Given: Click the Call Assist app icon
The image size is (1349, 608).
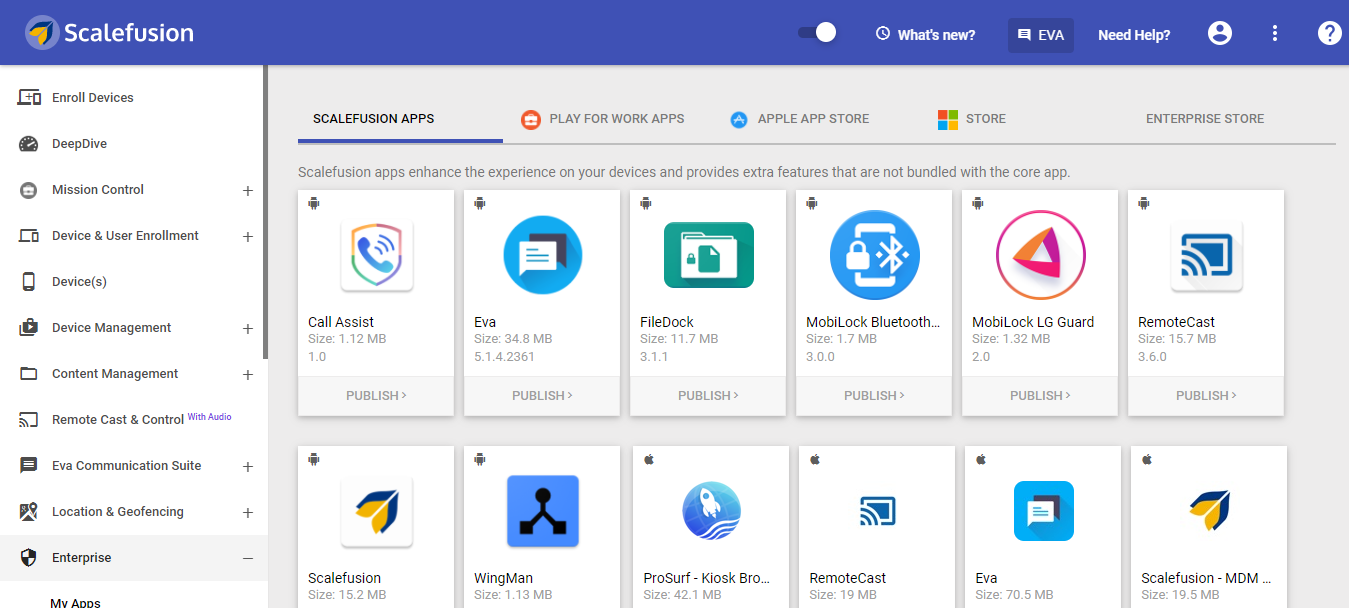Looking at the screenshot, I should 377,257.
